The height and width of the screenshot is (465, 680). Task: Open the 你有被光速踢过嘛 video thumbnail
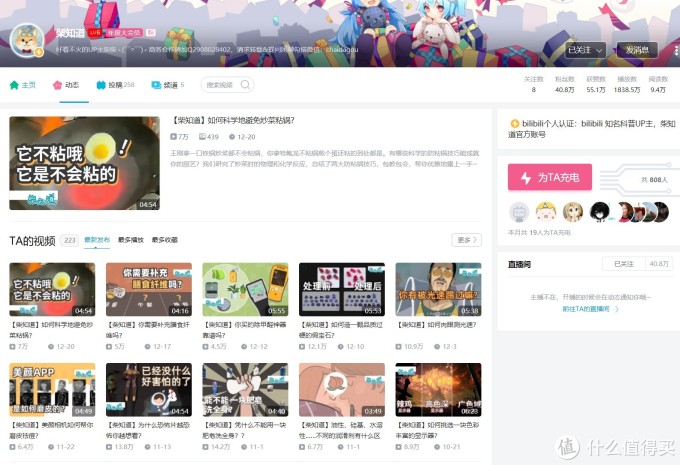438,289
